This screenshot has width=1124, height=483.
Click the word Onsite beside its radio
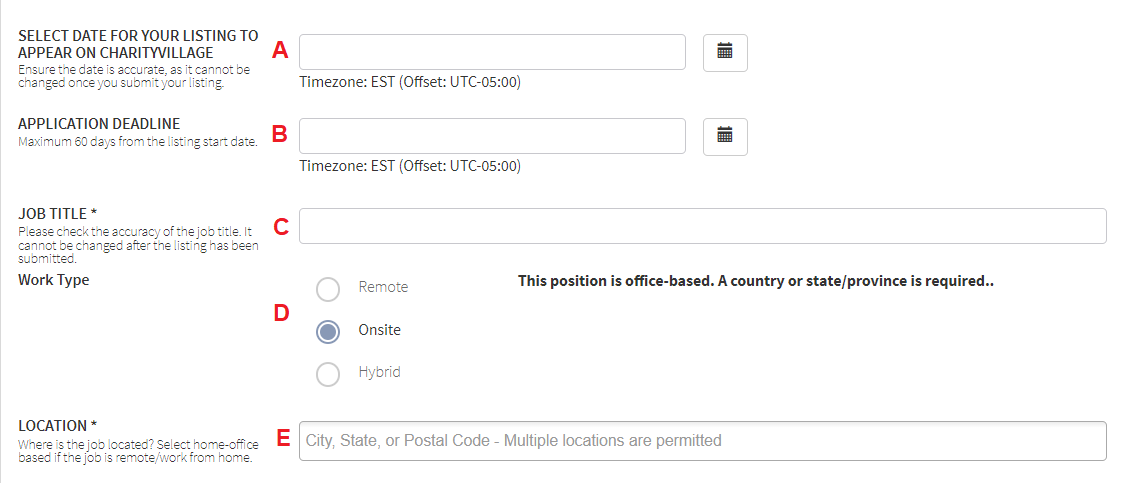point(379,330)
